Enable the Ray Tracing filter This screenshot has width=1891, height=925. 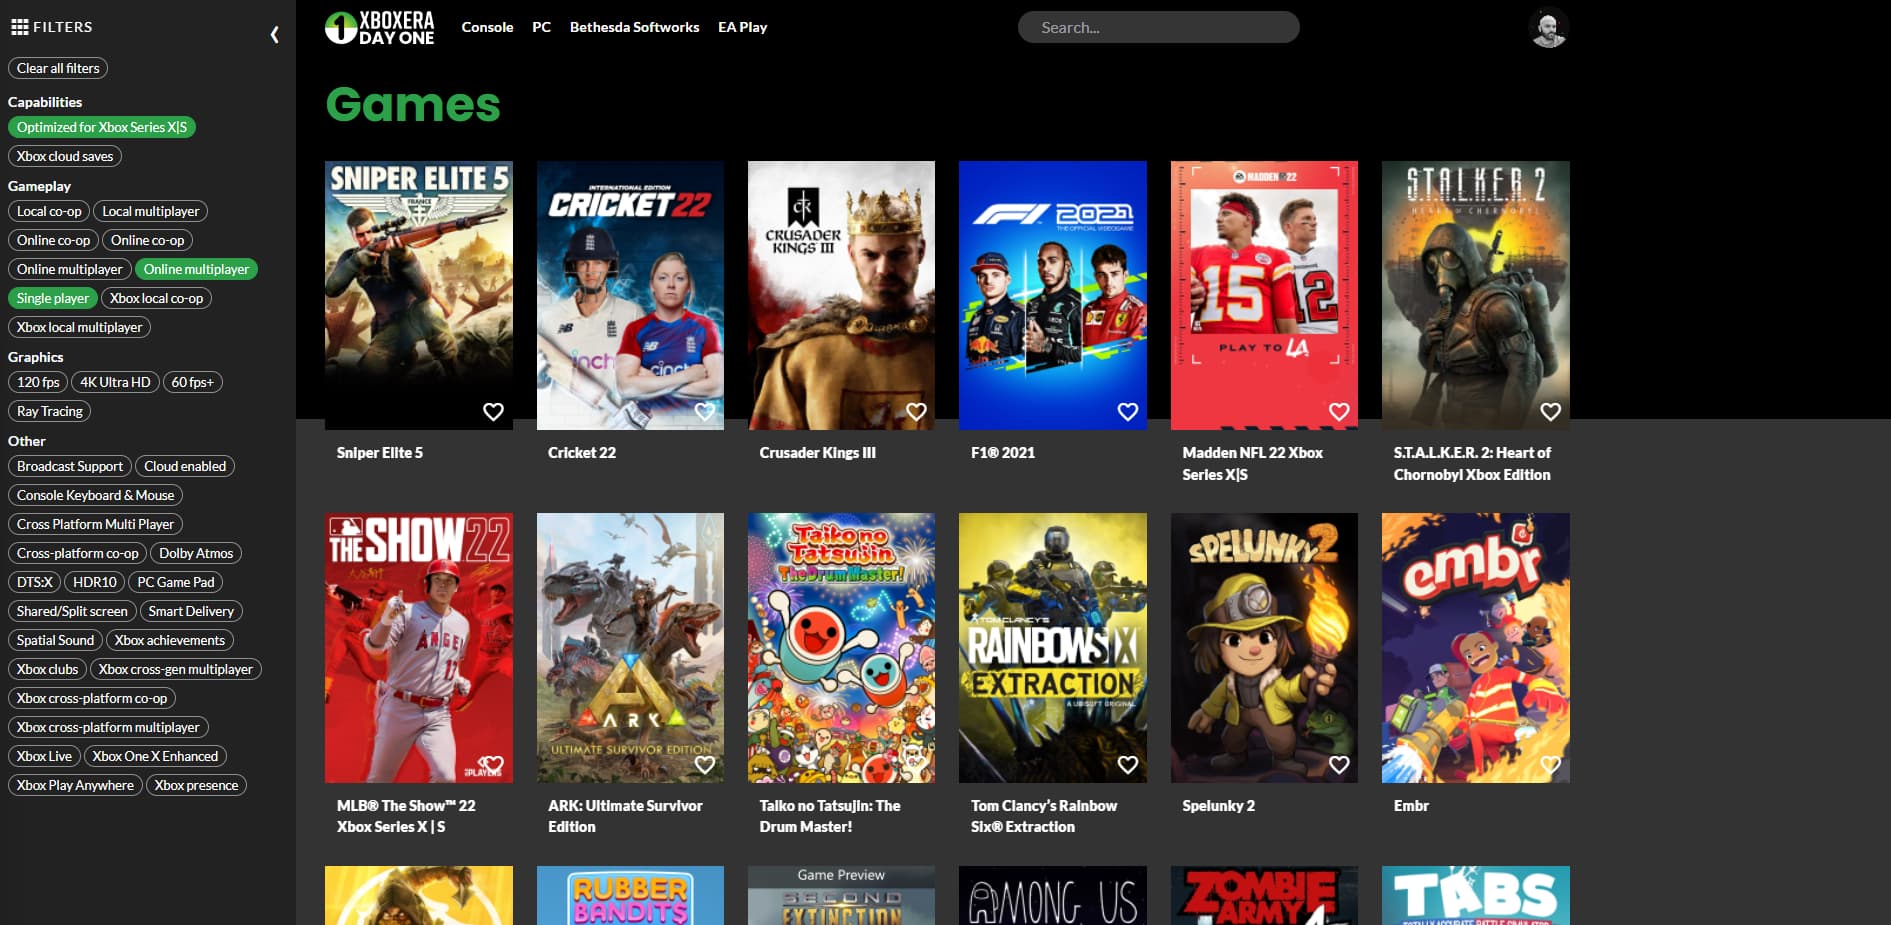50,411
